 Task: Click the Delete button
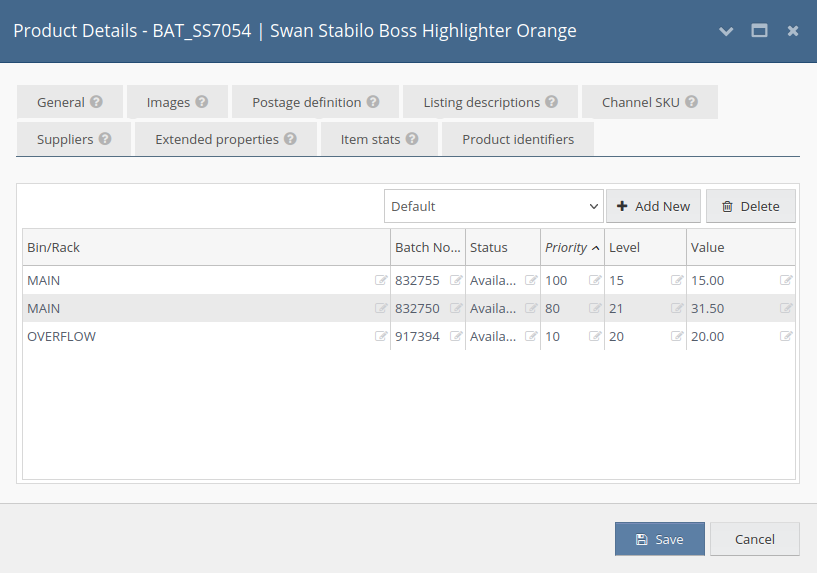coord(751,206)
